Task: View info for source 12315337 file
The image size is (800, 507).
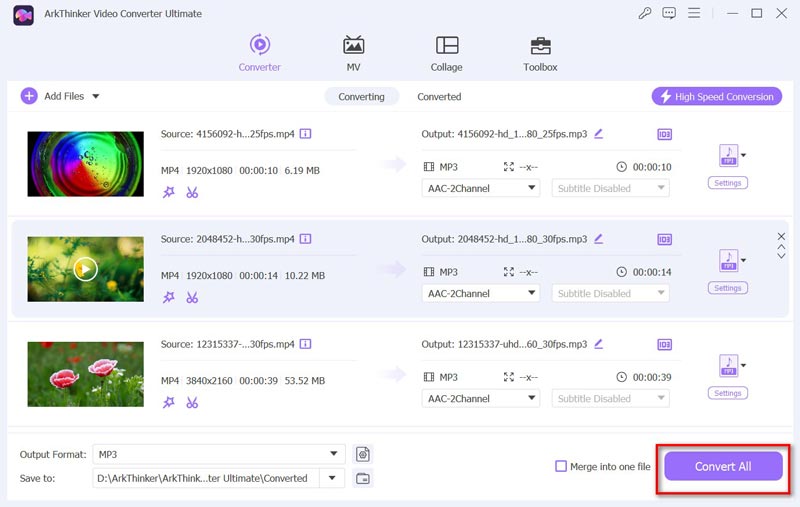Action: 305,344
